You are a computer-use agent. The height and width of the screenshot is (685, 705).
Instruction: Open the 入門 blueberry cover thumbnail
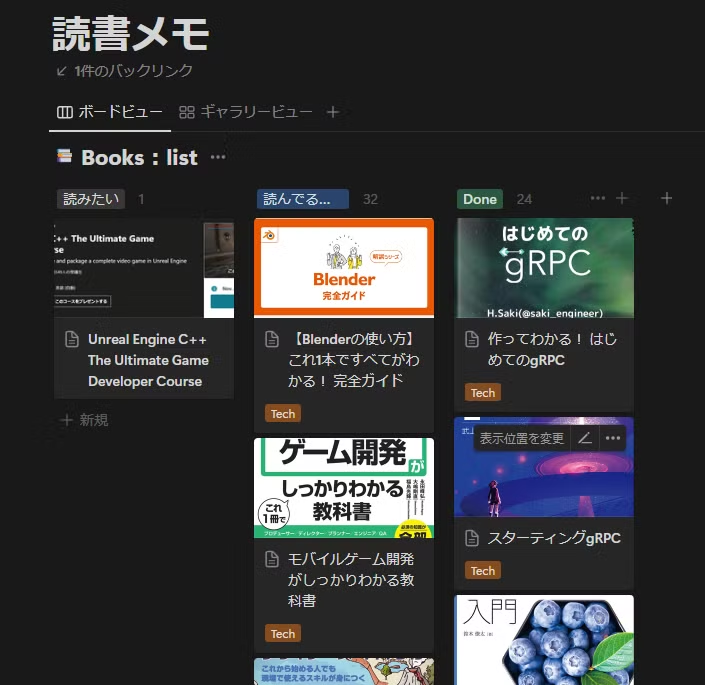coord(544,640)
